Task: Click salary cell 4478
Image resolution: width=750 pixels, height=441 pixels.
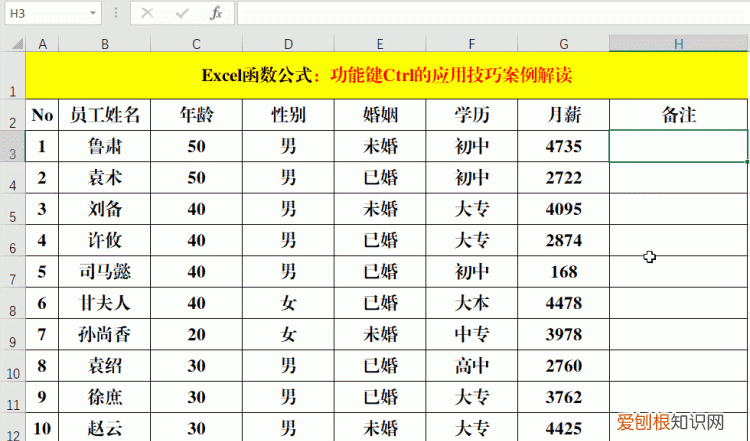Action: pyautogui.click(x=563, y=303)
